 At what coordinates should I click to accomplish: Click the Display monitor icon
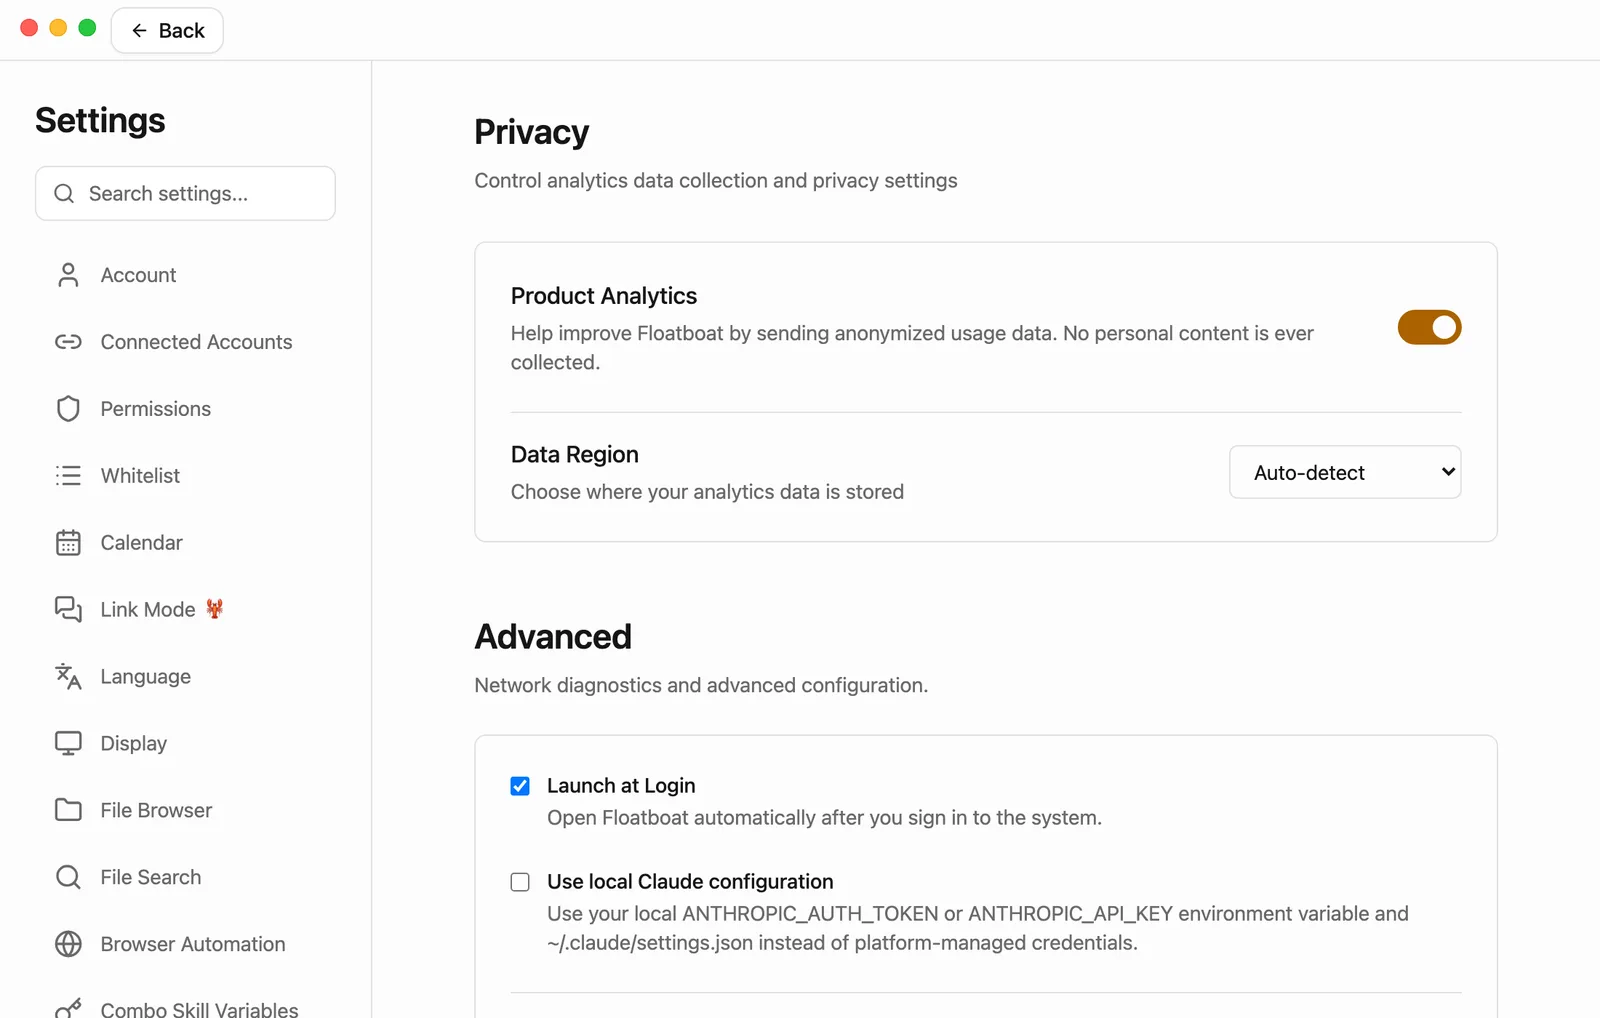[x=68, y=744]
